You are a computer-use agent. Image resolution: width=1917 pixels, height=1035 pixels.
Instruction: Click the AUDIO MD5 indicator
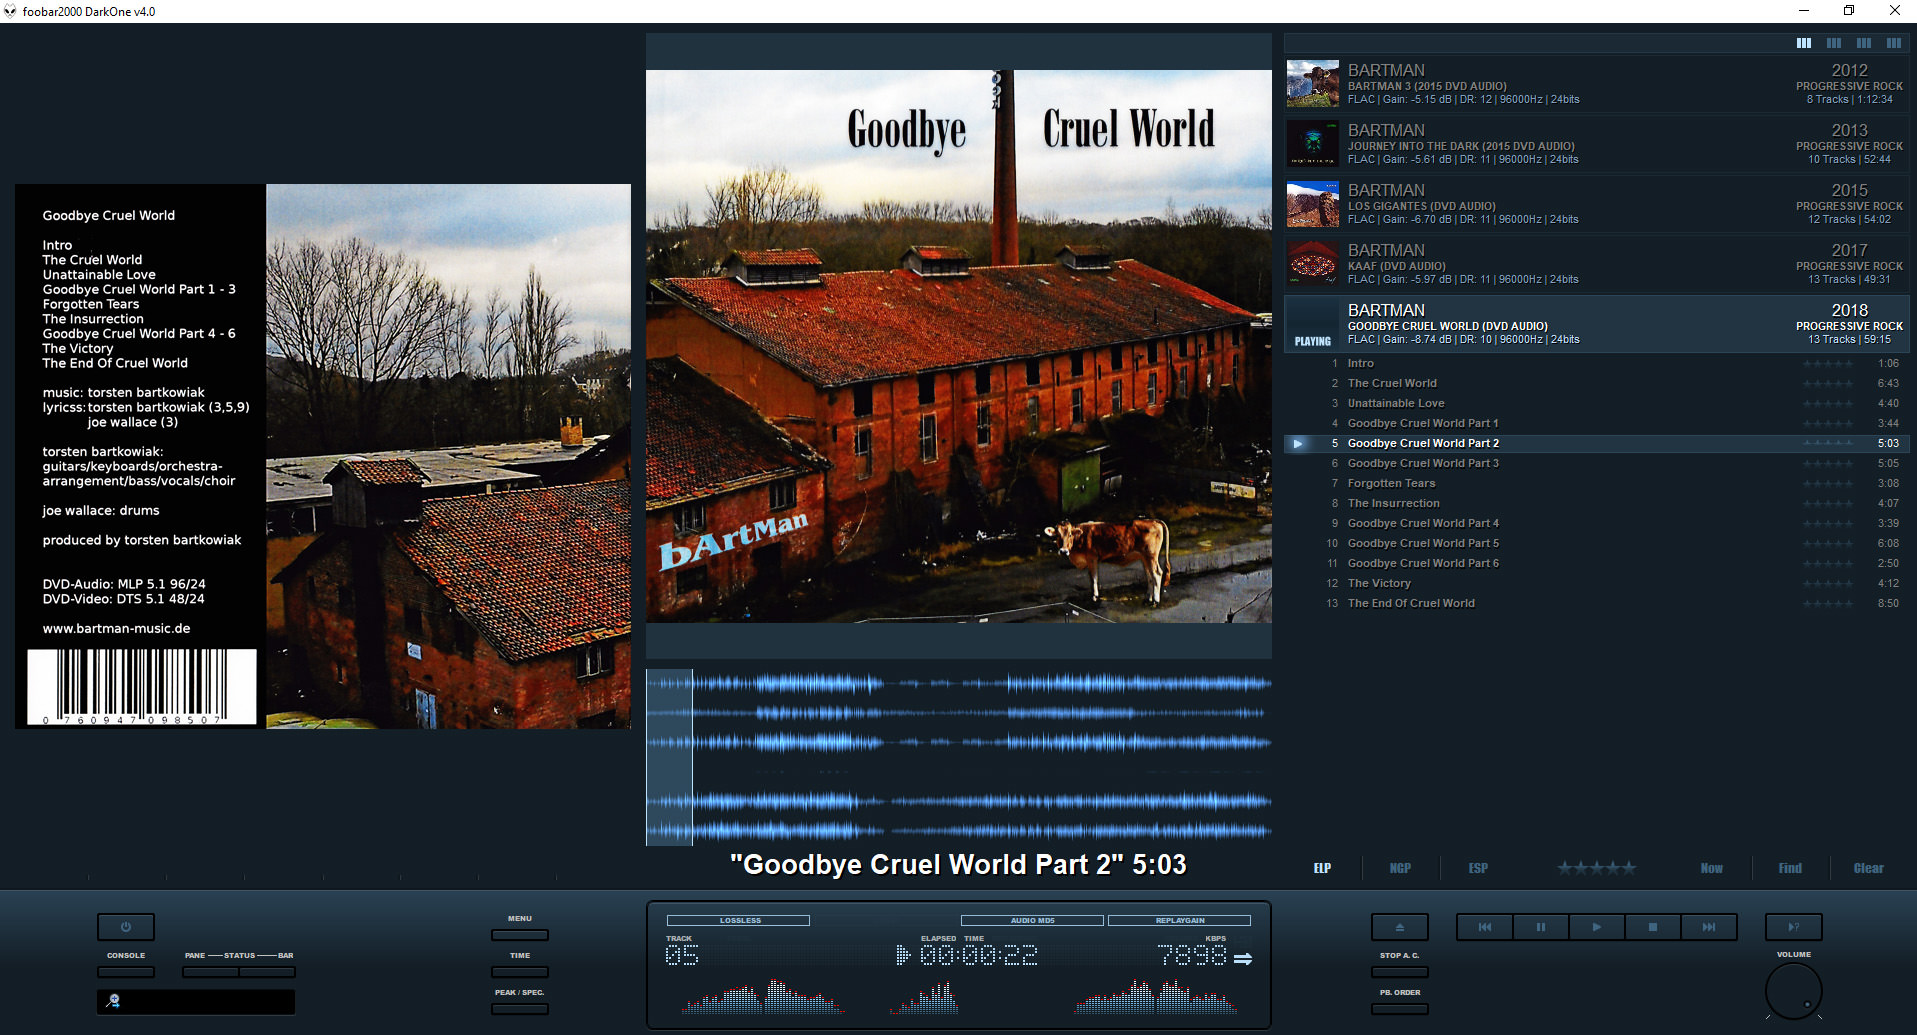(1032, 920)
